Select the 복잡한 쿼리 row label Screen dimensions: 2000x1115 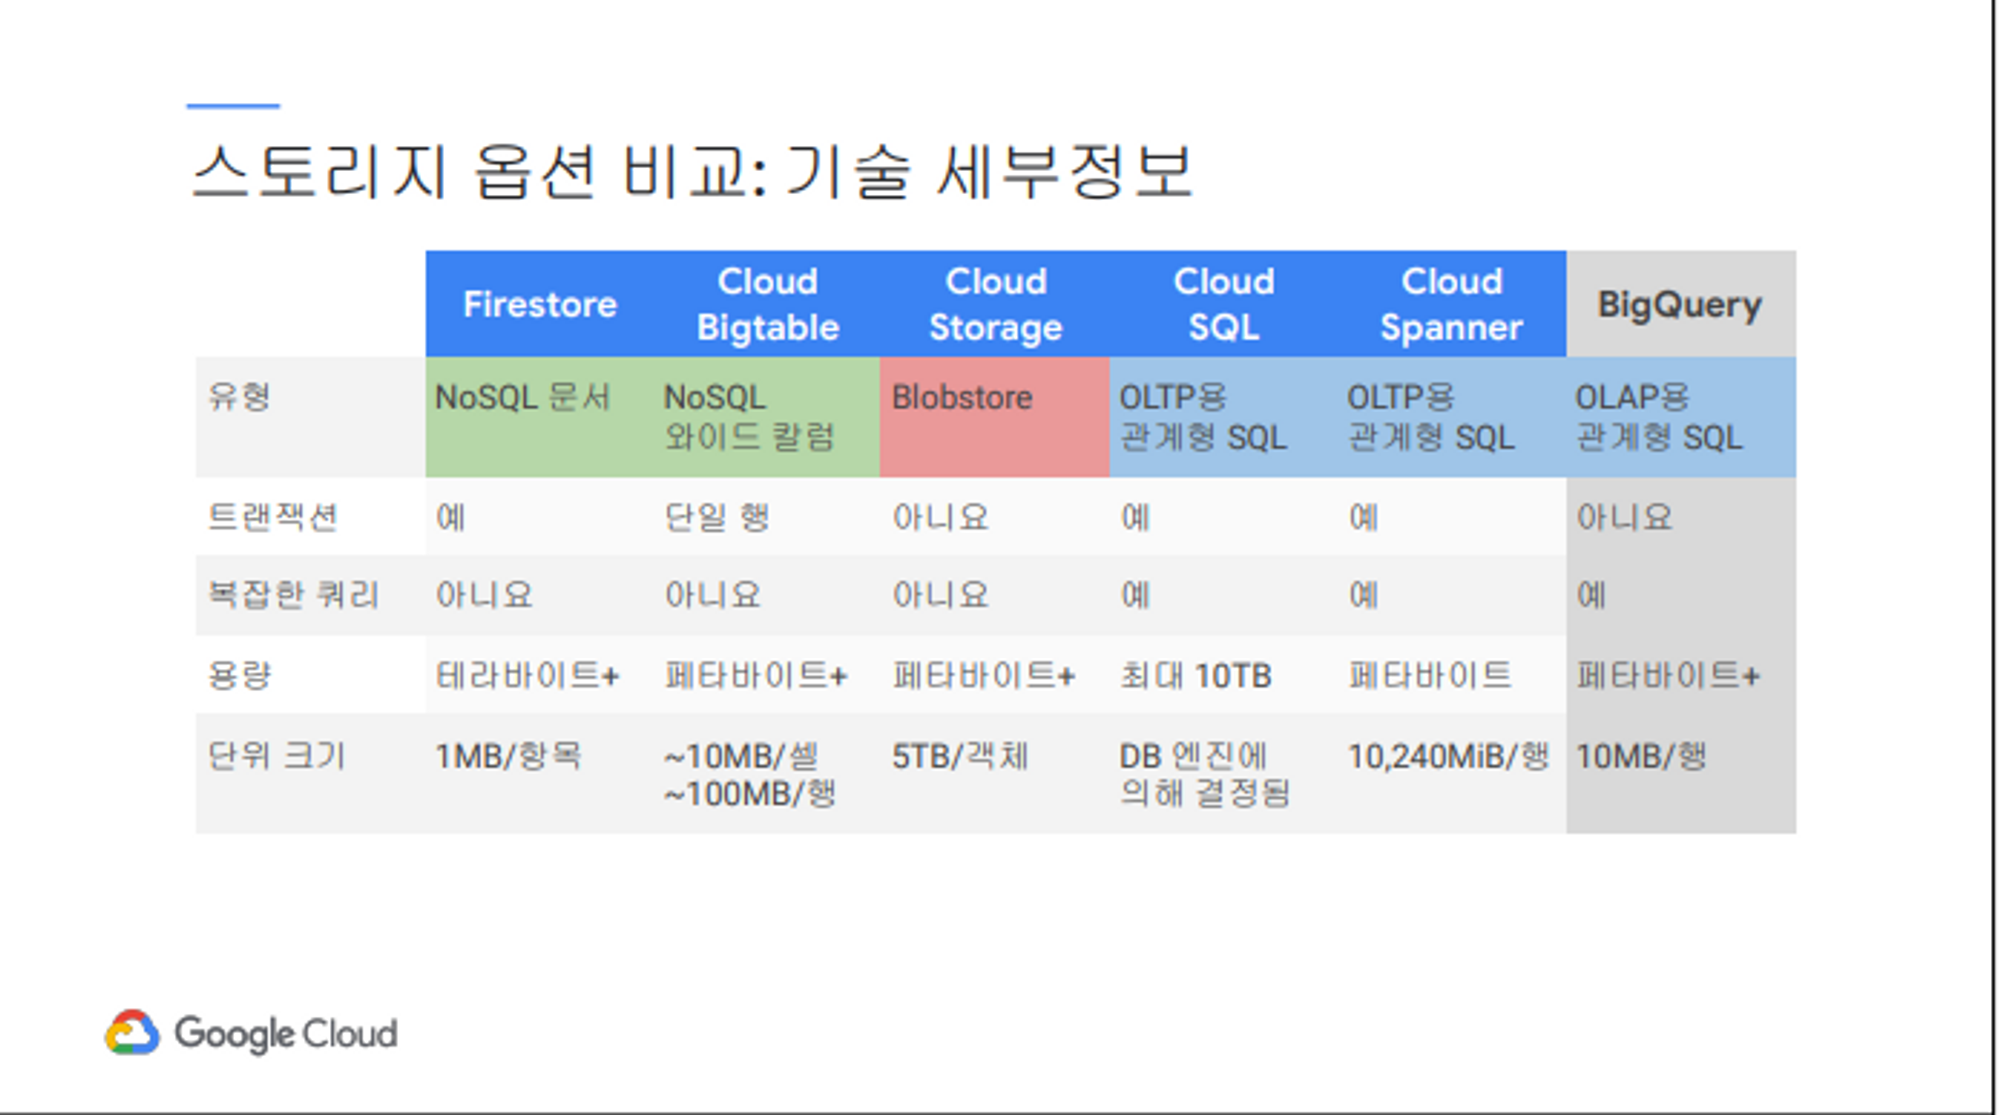293,595
